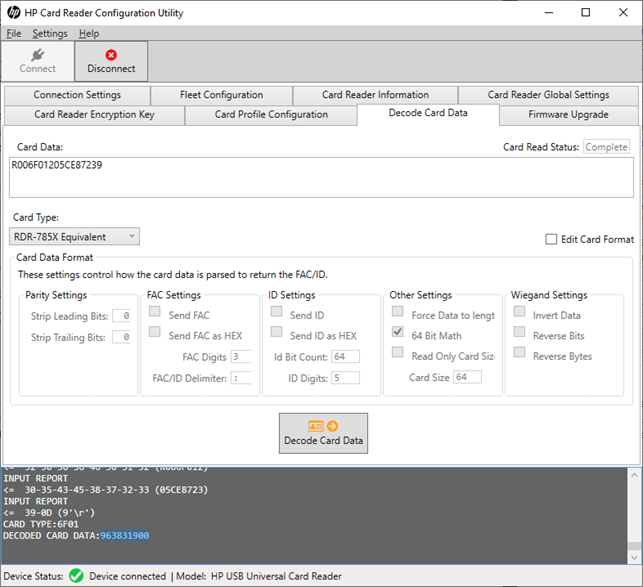Toggle Send ID checkbox
This screenshot has width=643, height=587.
point(276,311)
